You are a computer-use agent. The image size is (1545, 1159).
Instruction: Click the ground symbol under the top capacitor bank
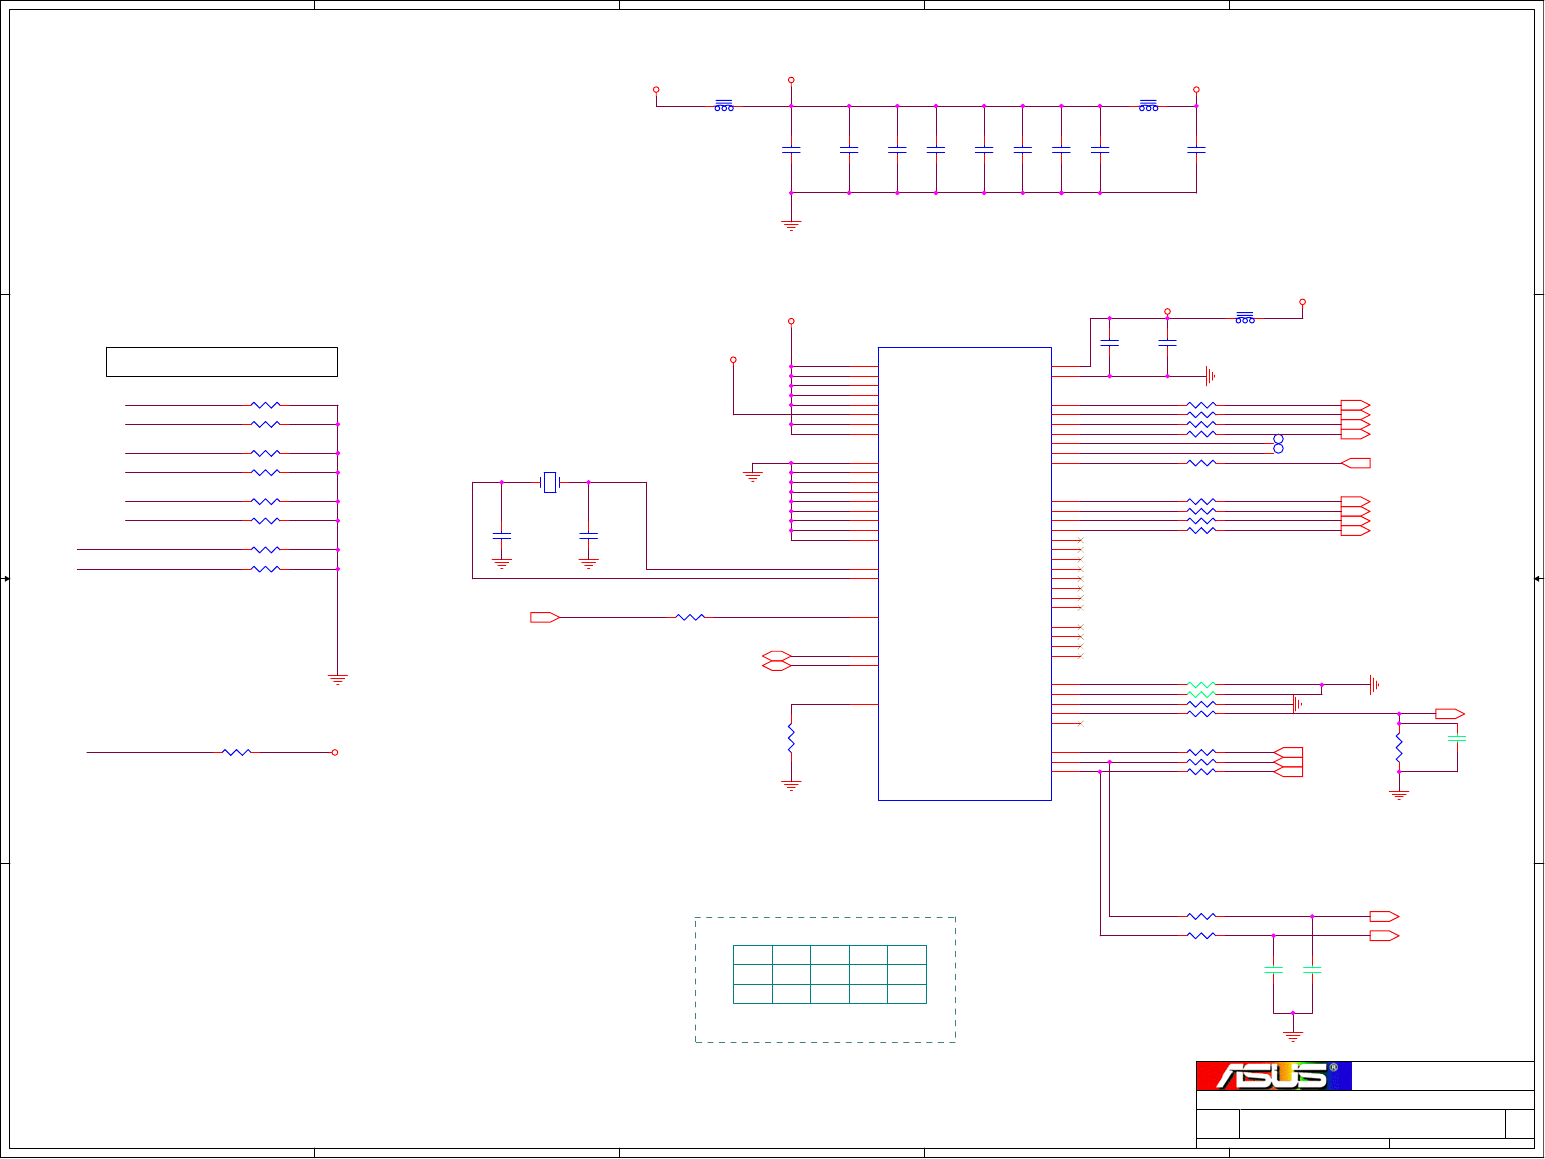791,225
